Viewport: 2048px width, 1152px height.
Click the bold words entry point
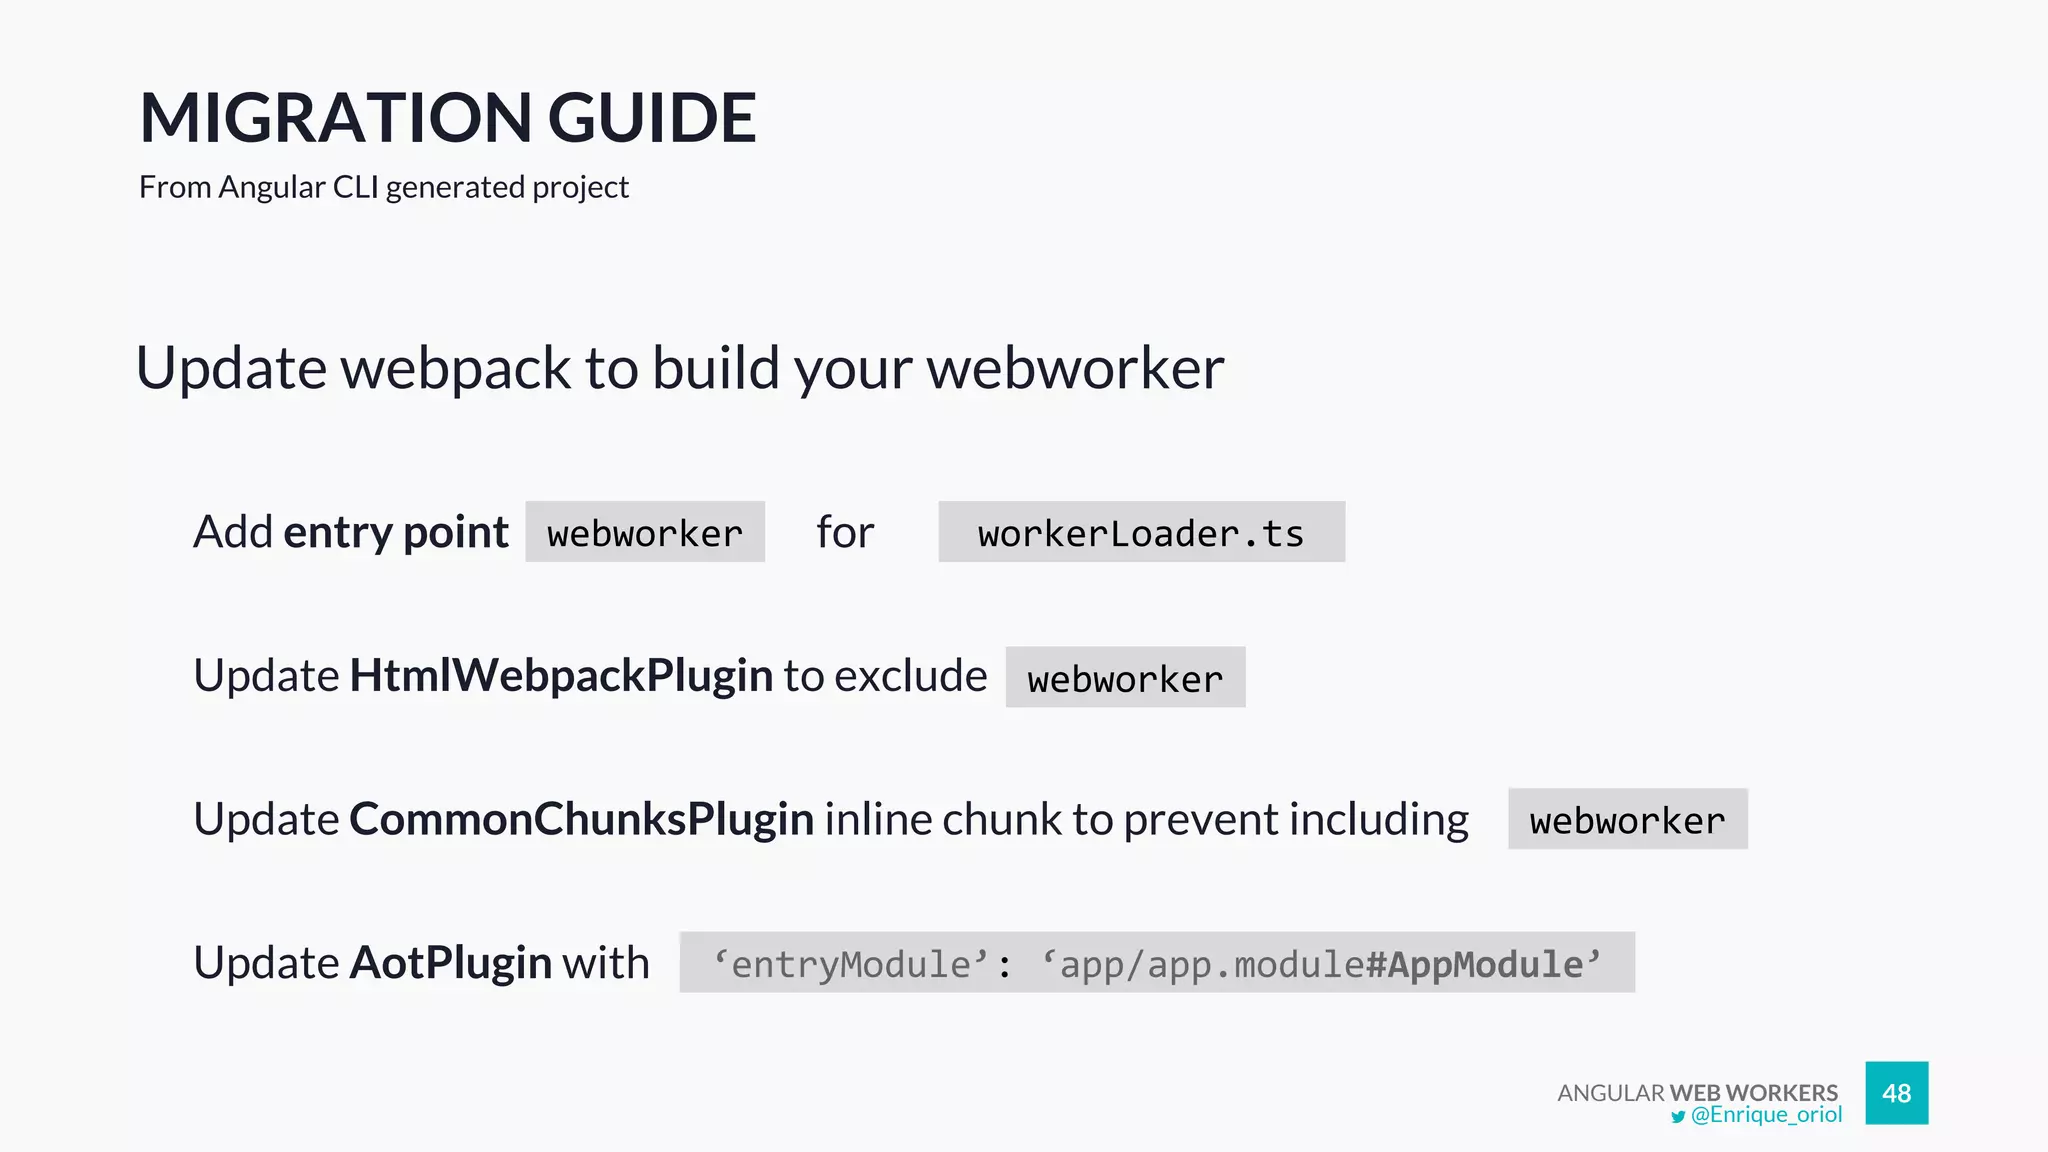point(396,532)
